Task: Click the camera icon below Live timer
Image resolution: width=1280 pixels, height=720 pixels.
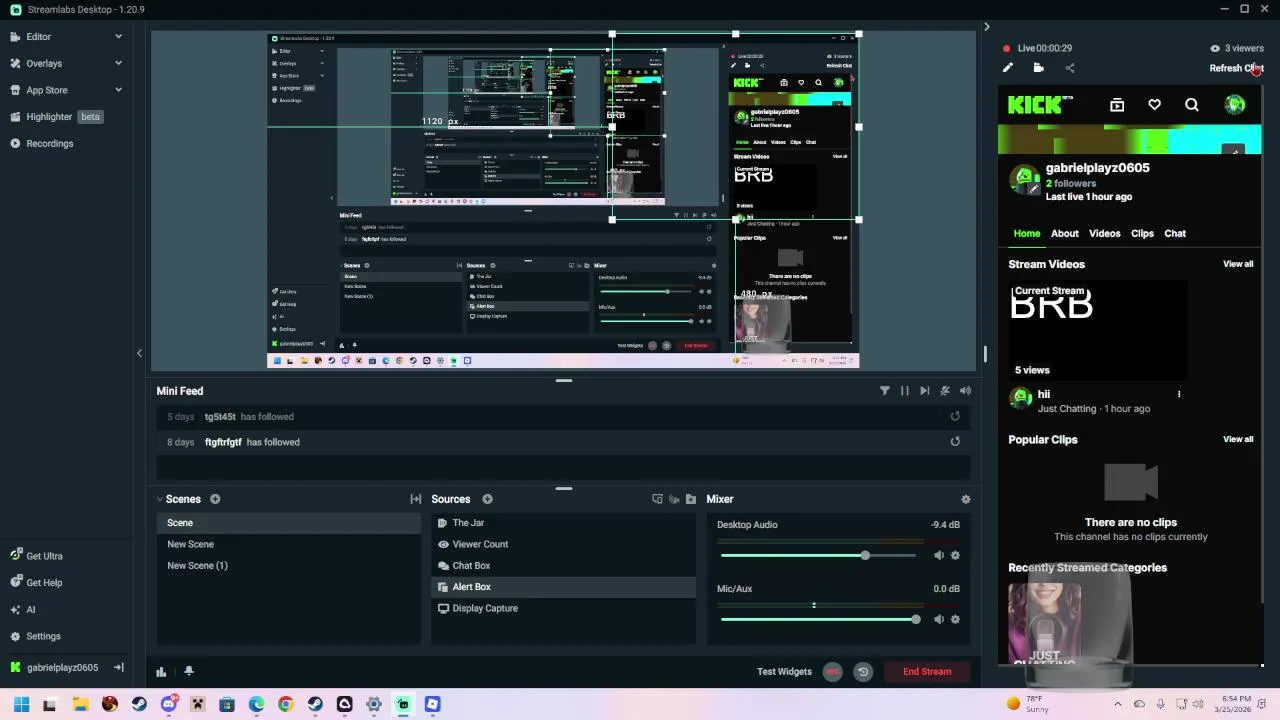Action: (x=1039, y=68)
